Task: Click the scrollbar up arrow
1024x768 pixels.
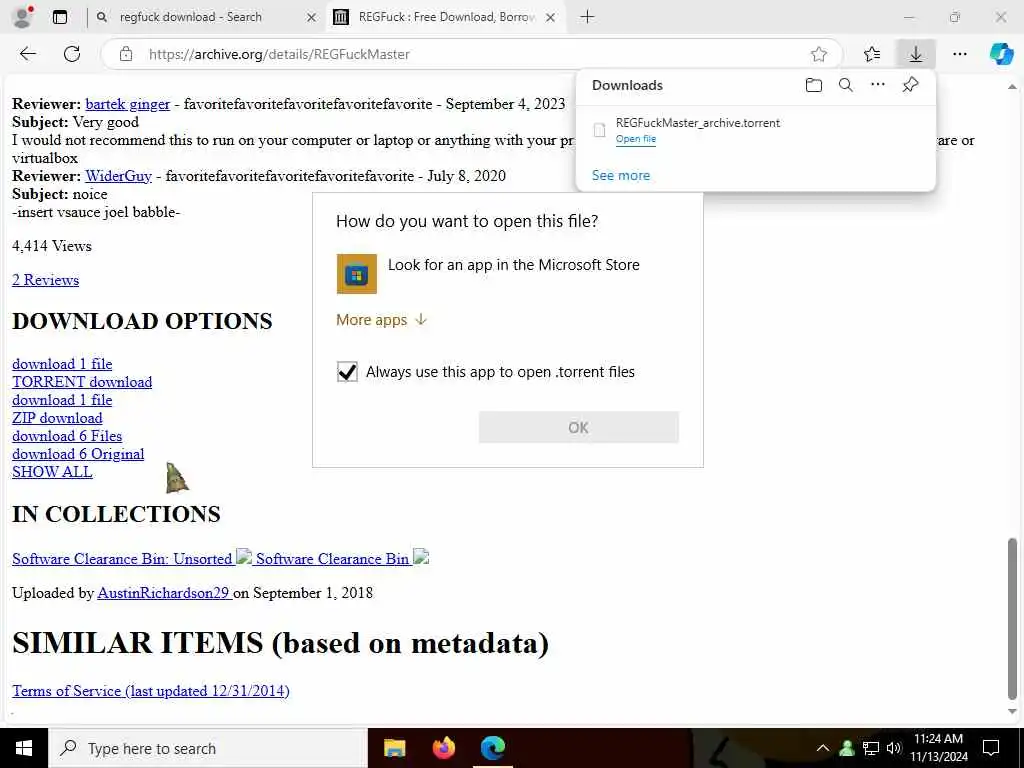Action: click(x=1012, y=86)
